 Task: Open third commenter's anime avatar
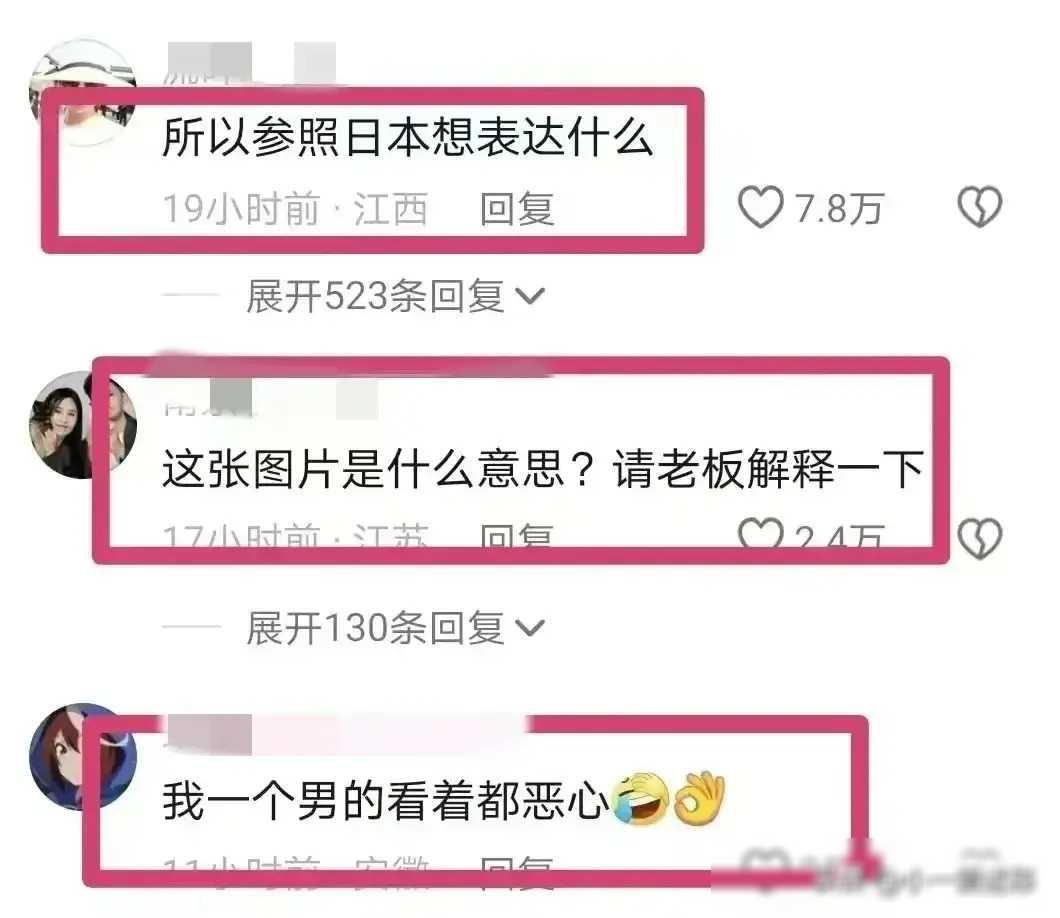pos(83,756)
